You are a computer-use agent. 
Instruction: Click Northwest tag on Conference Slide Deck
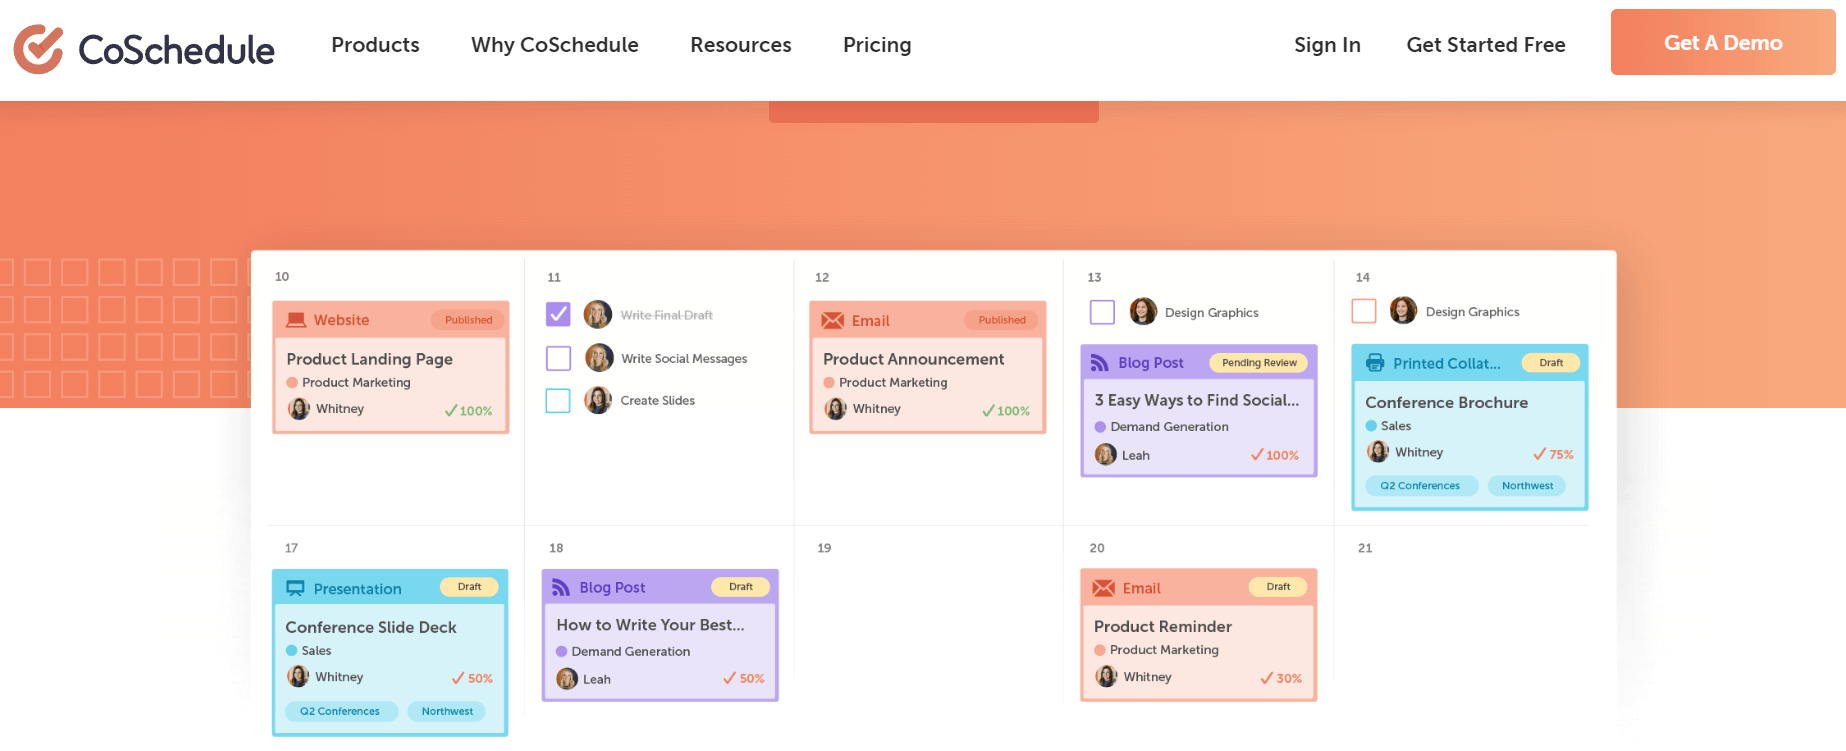click(x=447, y=712)
